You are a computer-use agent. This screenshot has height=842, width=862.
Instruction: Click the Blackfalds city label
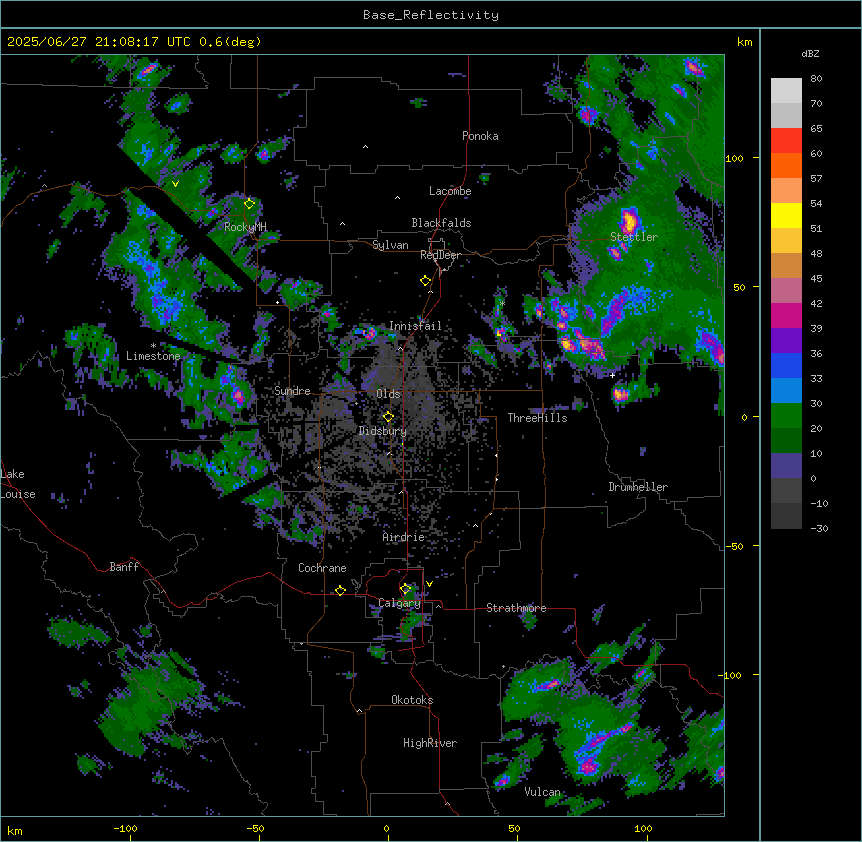click(441, 223)
